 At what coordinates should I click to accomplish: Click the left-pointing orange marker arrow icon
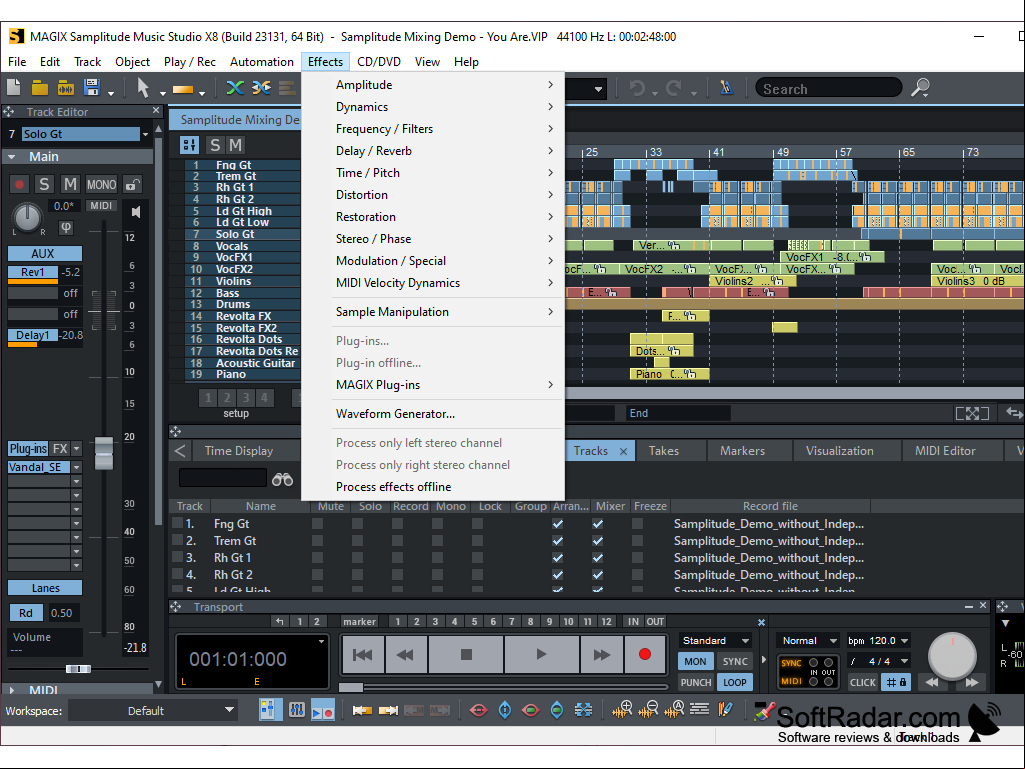tap(362, 709)
